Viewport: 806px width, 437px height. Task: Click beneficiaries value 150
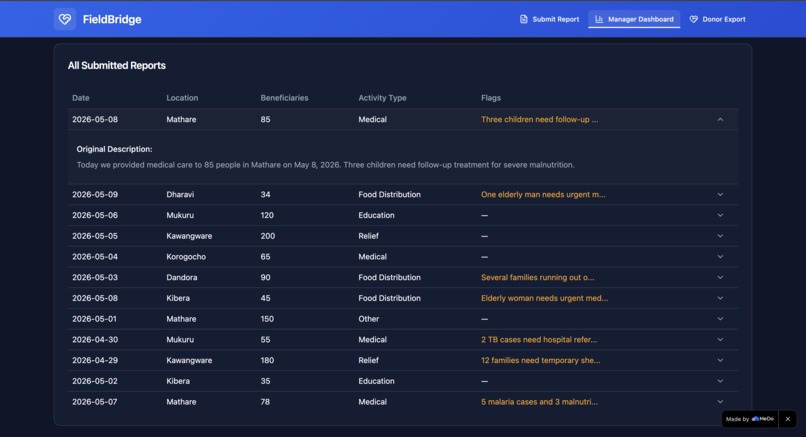click(267, 319)
